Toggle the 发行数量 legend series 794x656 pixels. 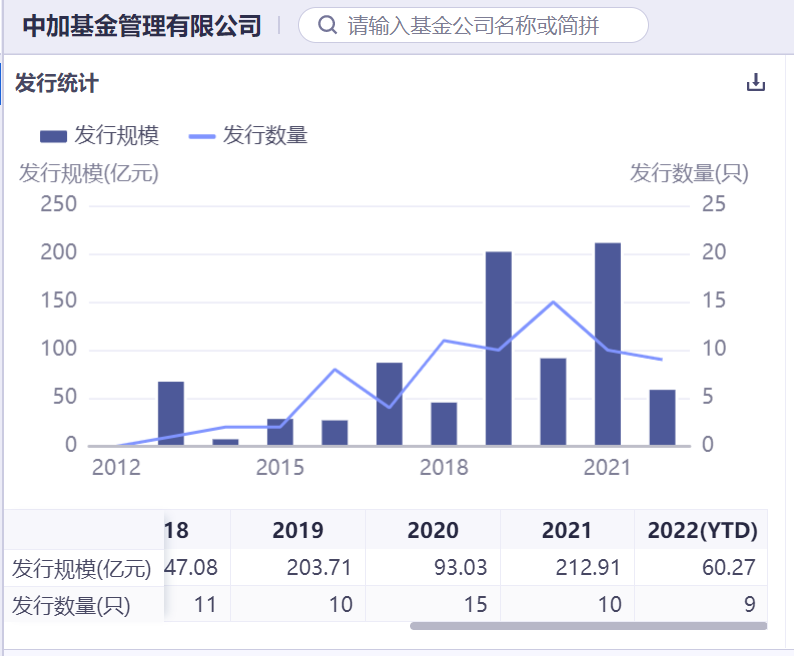[x=248, y=136]
